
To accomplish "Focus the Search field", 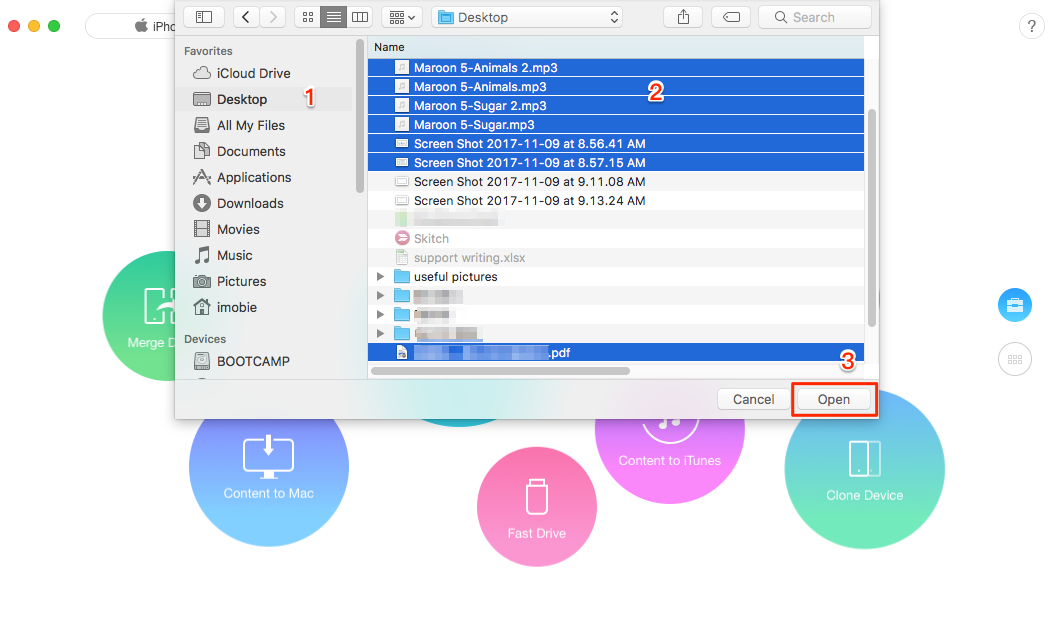I will (815, 17).
